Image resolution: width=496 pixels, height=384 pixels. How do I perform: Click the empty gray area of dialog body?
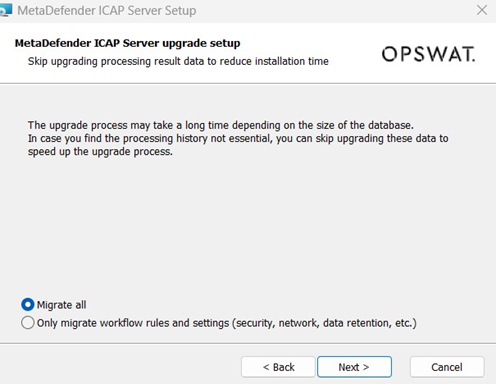point(248,227)
